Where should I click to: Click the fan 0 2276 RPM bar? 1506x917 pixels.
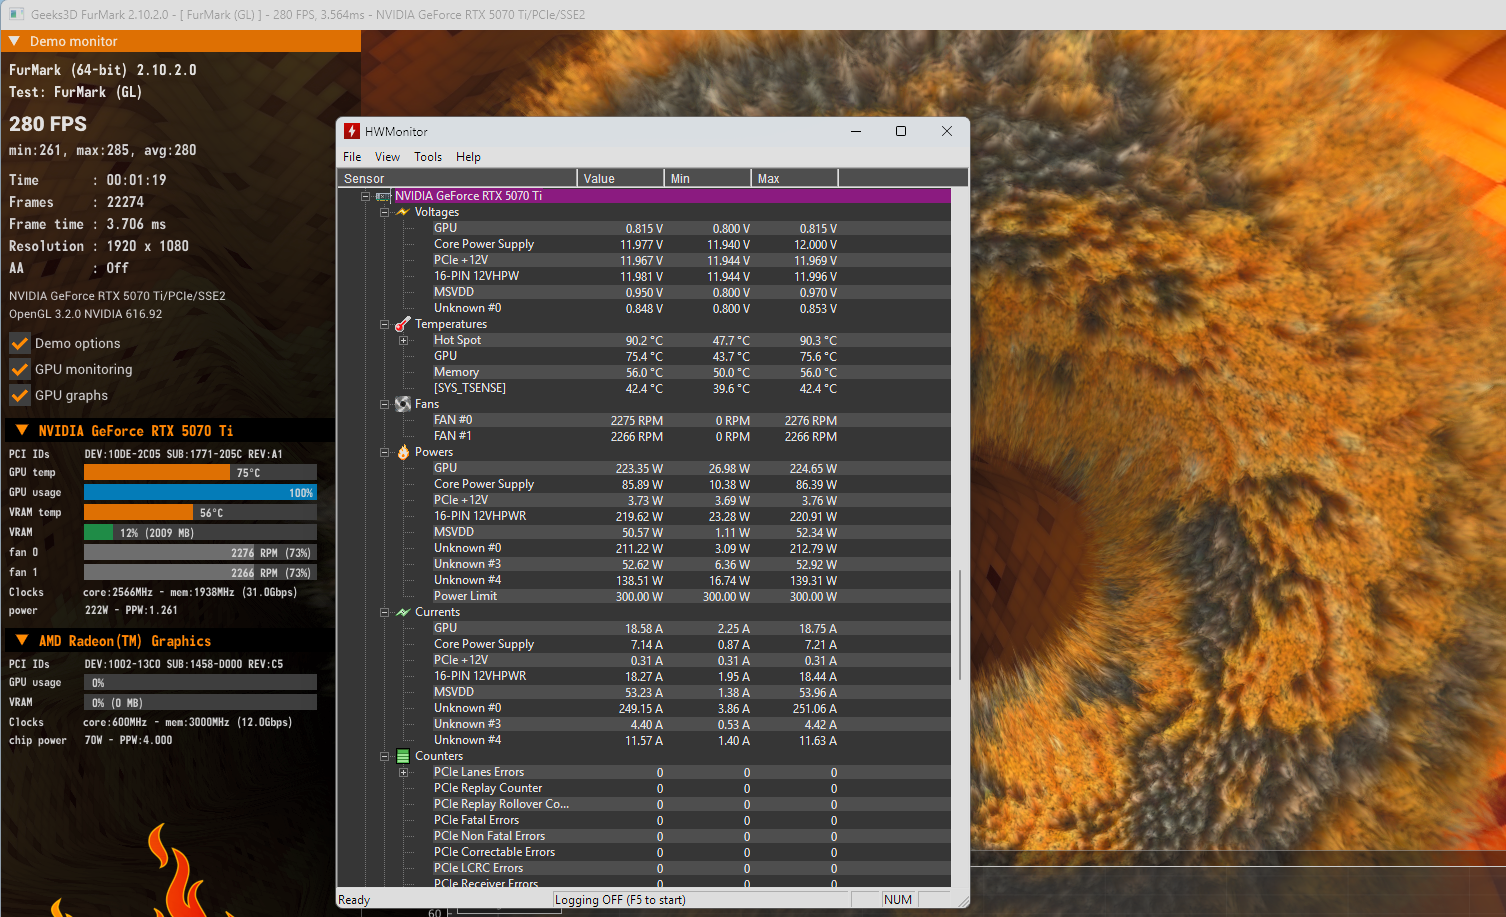tap(200, 552)
